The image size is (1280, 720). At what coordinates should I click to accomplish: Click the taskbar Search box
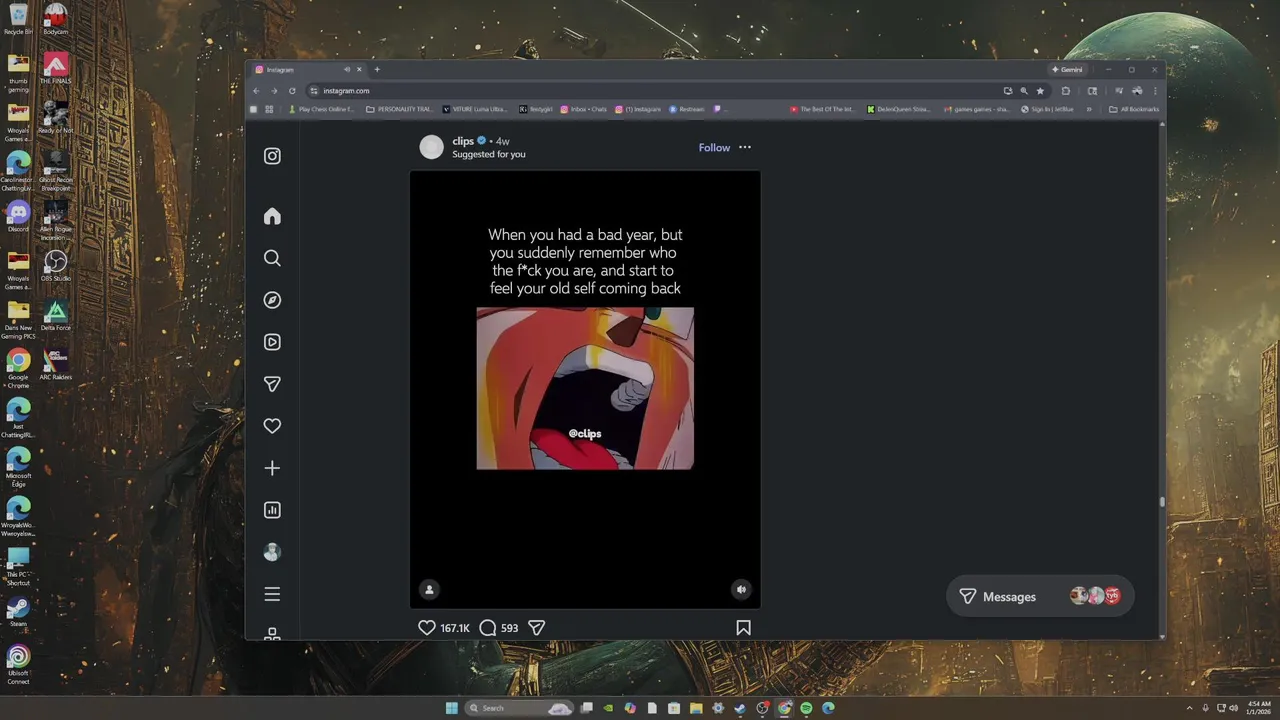click(518, 708)
